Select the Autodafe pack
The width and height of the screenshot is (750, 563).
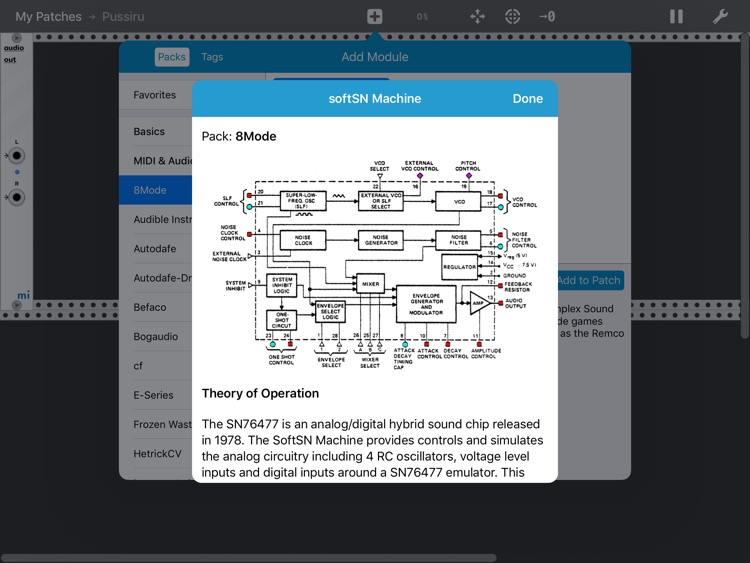155,249
